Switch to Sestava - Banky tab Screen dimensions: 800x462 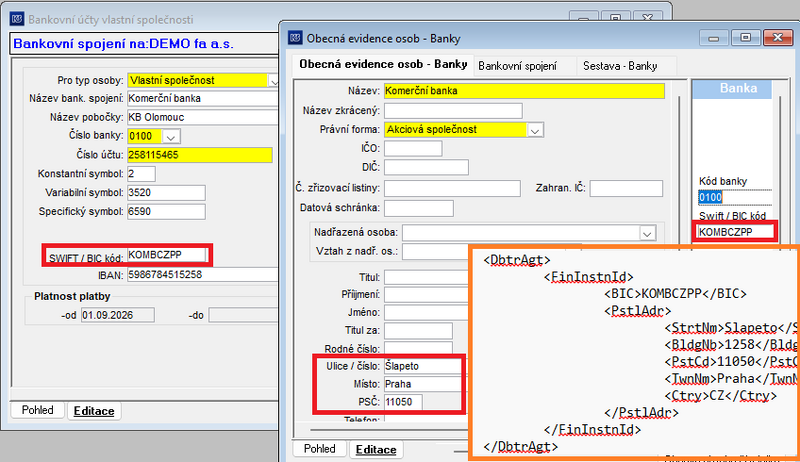(620, 66)
